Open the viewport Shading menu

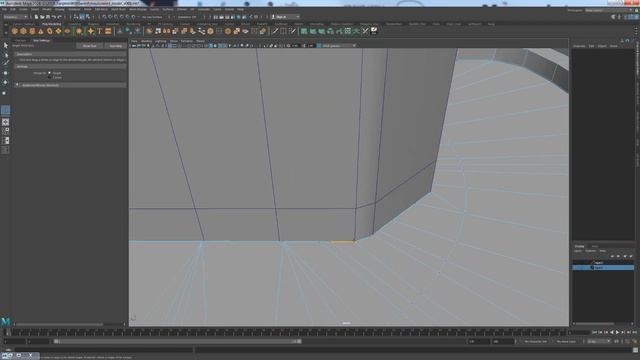[x=146, y=41]
